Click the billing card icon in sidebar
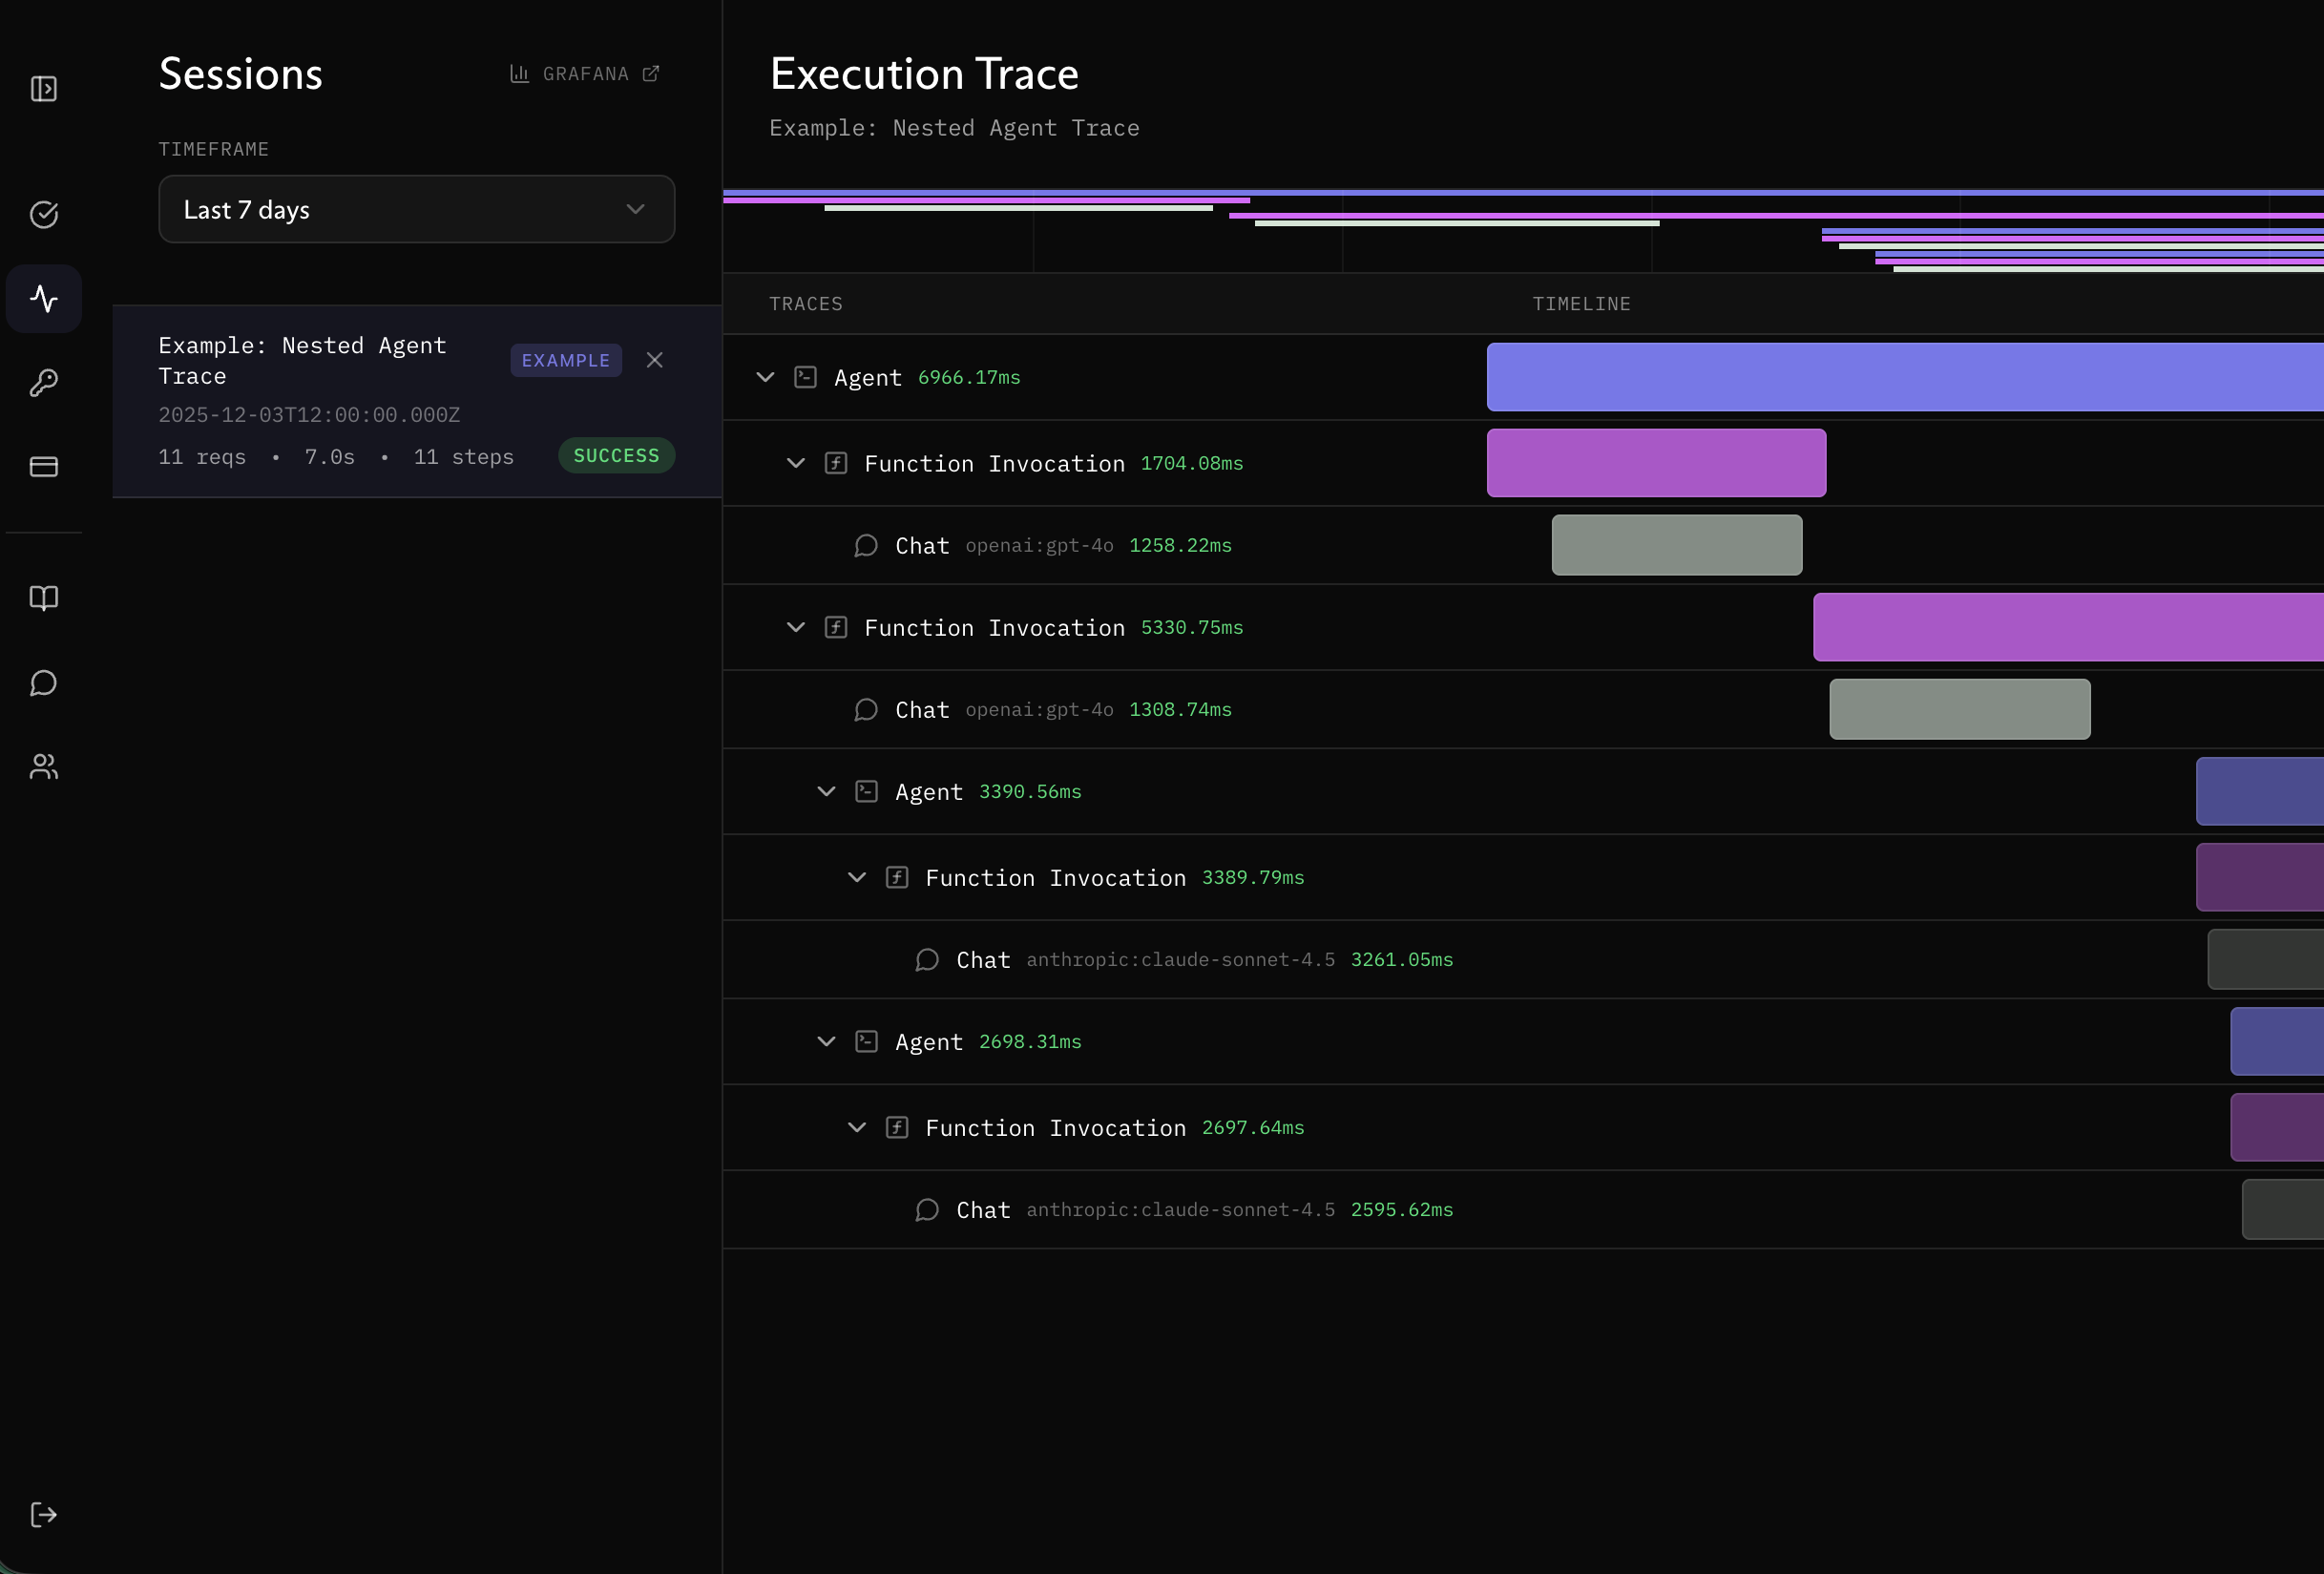The height and width of the screenshot is (1574, 2324). 44,466
